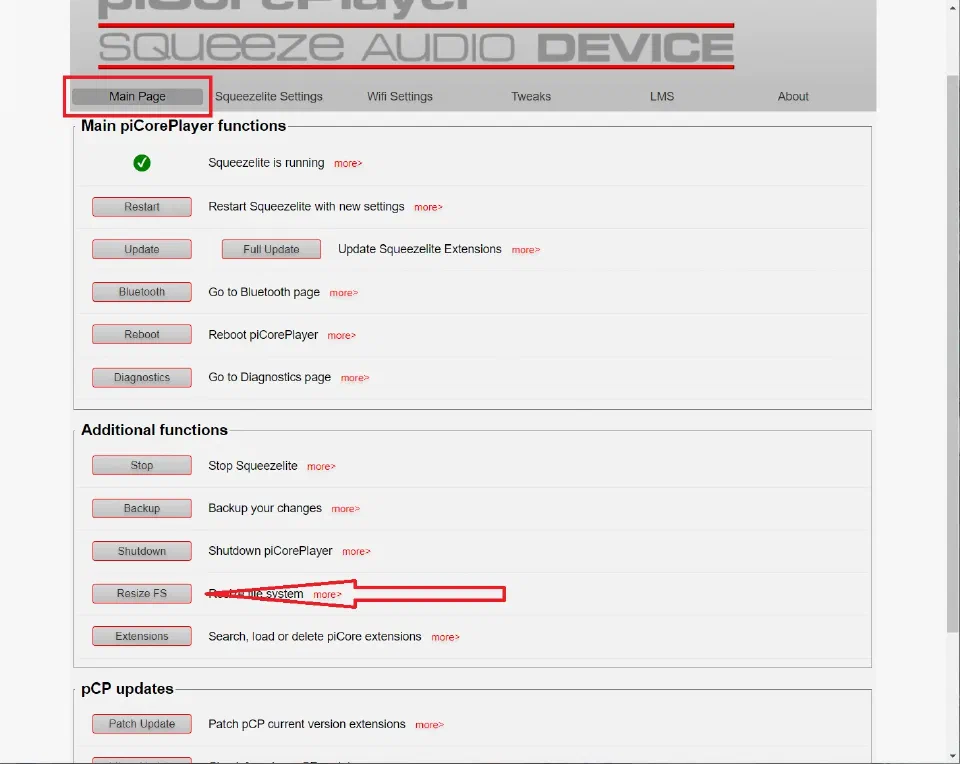Click the 'Backup your changes' text
This screenshot has width=960, height=764.
[x=265, y=508]
